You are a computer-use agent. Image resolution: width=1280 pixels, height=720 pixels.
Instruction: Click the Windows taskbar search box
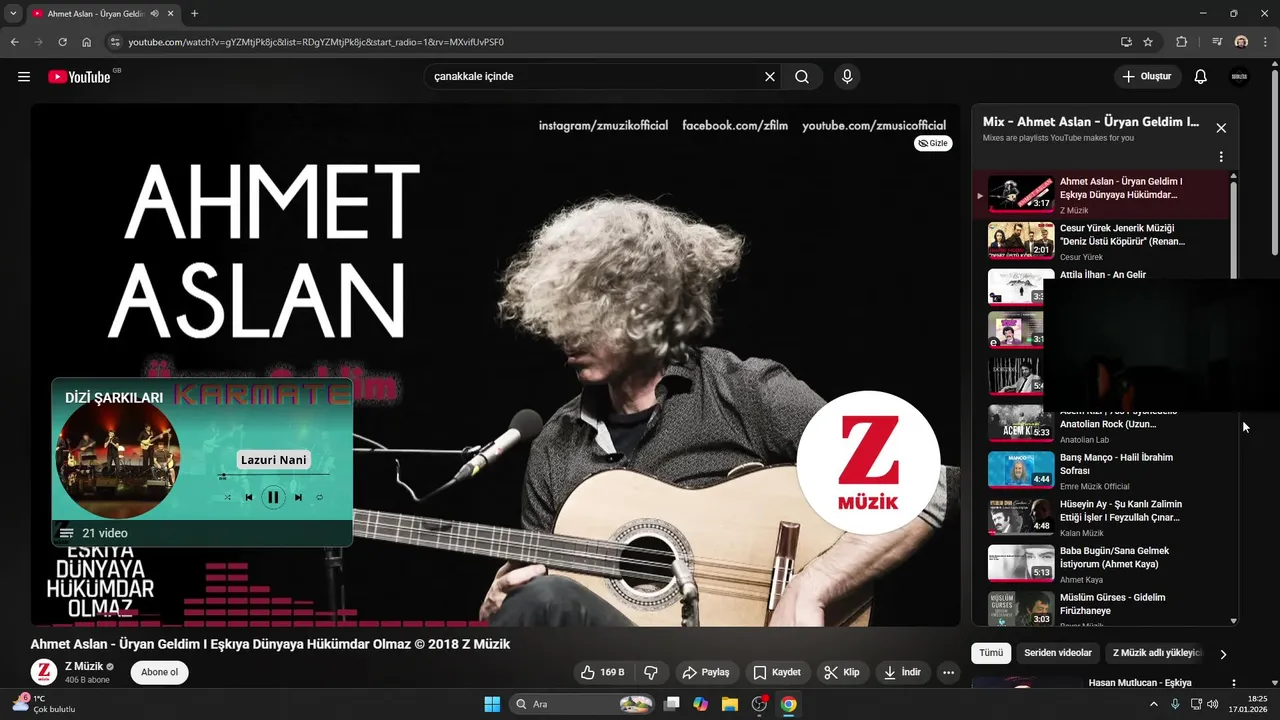(583, 704)
